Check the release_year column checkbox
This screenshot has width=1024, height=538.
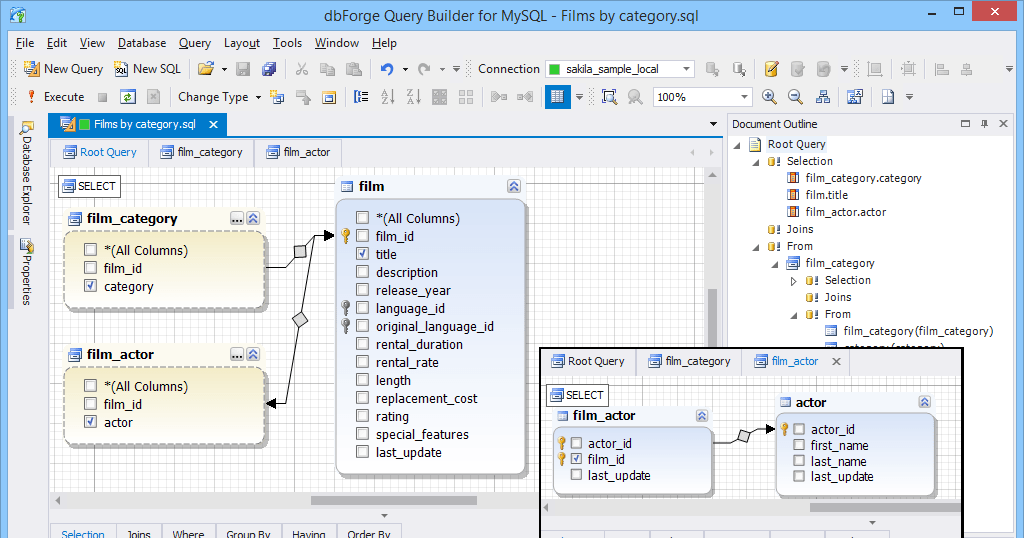click(362, 290)
